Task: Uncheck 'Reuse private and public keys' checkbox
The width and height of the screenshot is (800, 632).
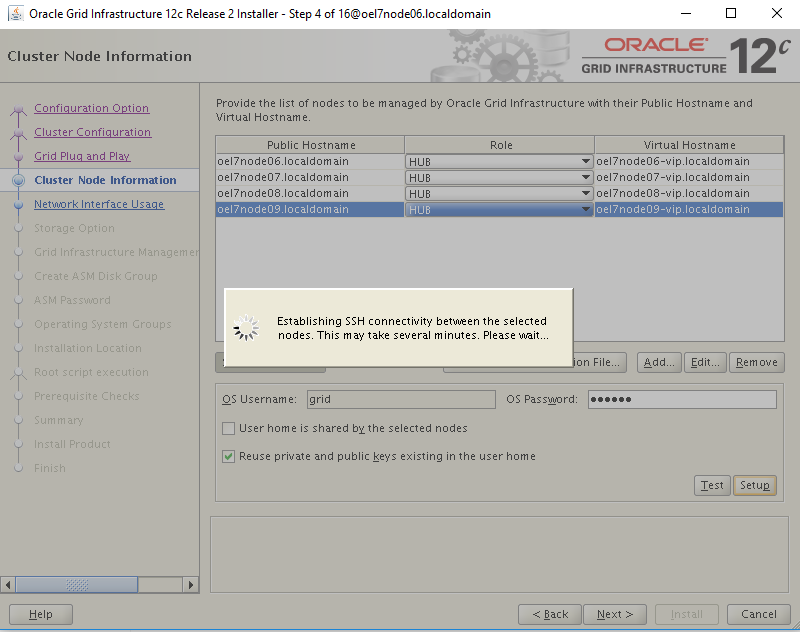Action: click(228, 457)
